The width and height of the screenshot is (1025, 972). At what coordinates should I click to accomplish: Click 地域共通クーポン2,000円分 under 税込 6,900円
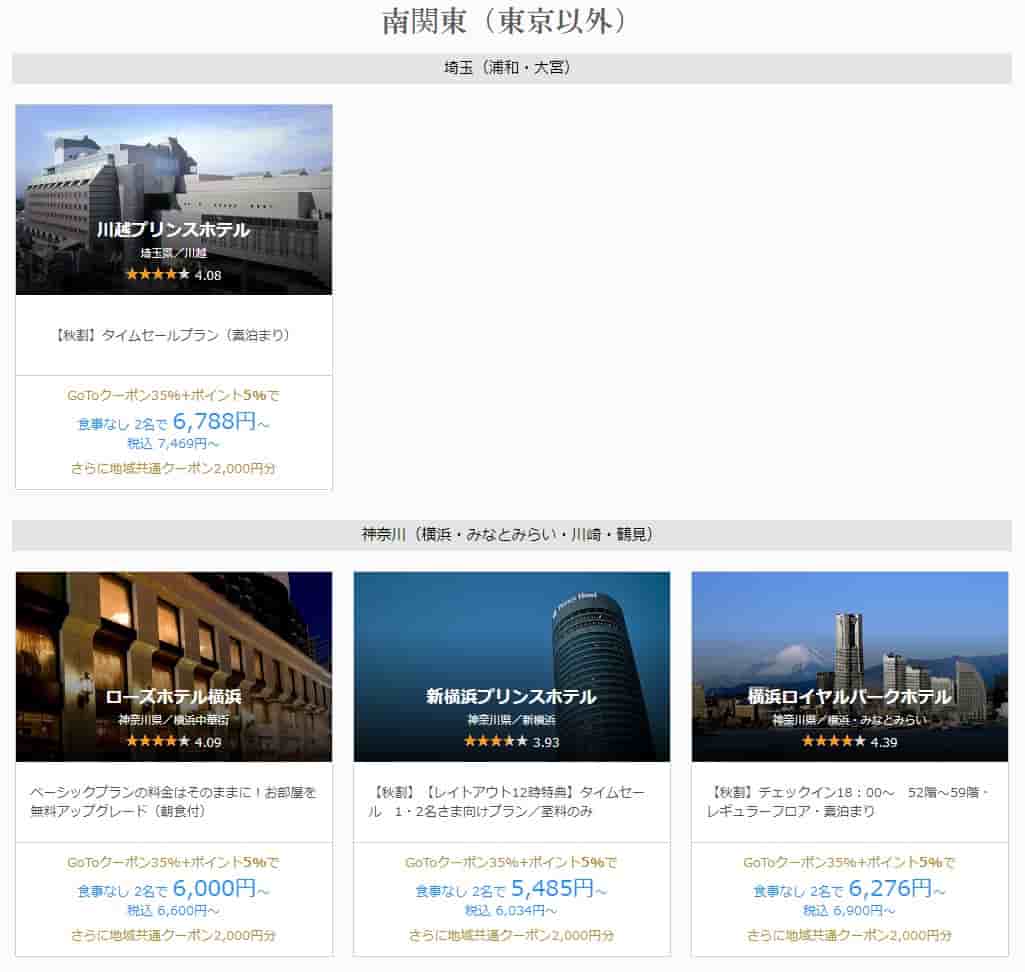click(x=849, y=935)
